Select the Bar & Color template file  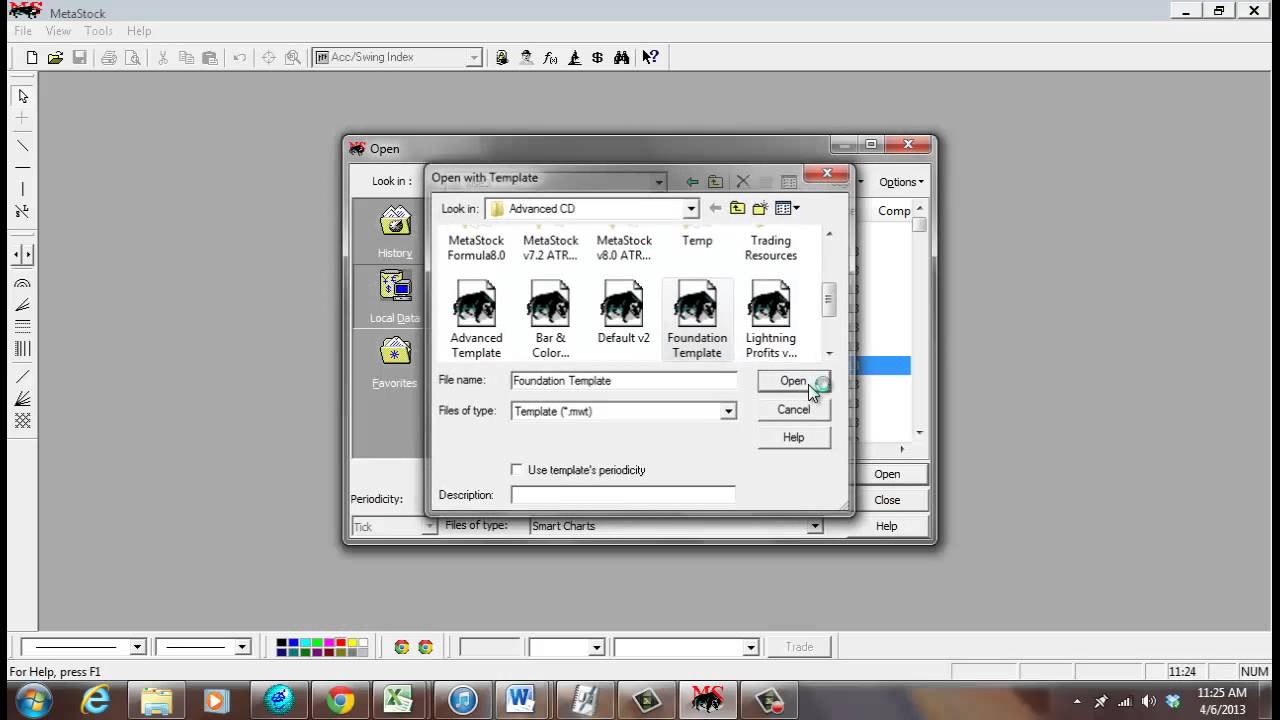click(550, 318)
